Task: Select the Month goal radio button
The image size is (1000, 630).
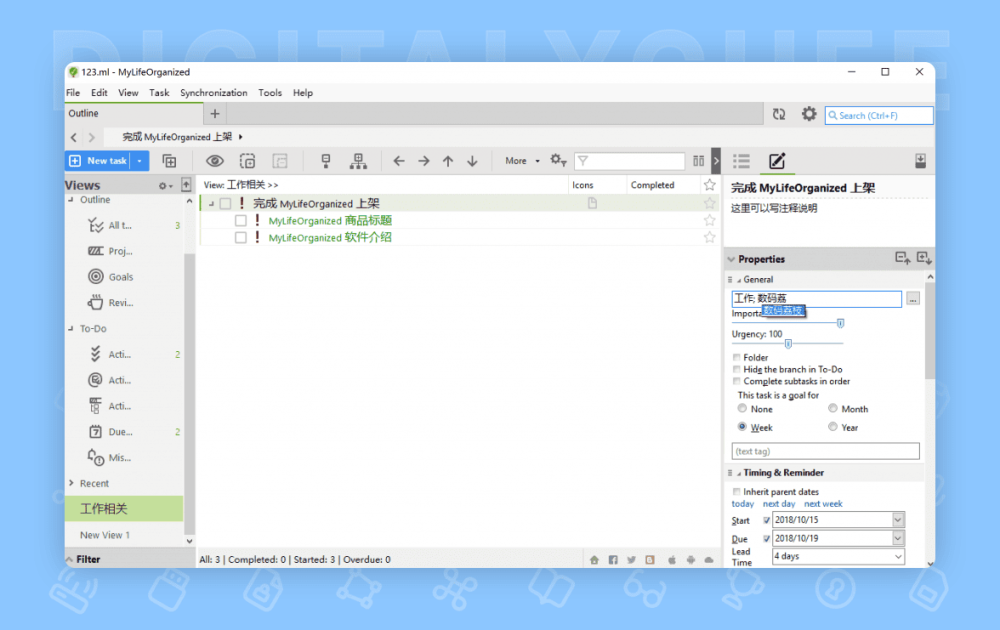Action: click(x=832, y=409)
